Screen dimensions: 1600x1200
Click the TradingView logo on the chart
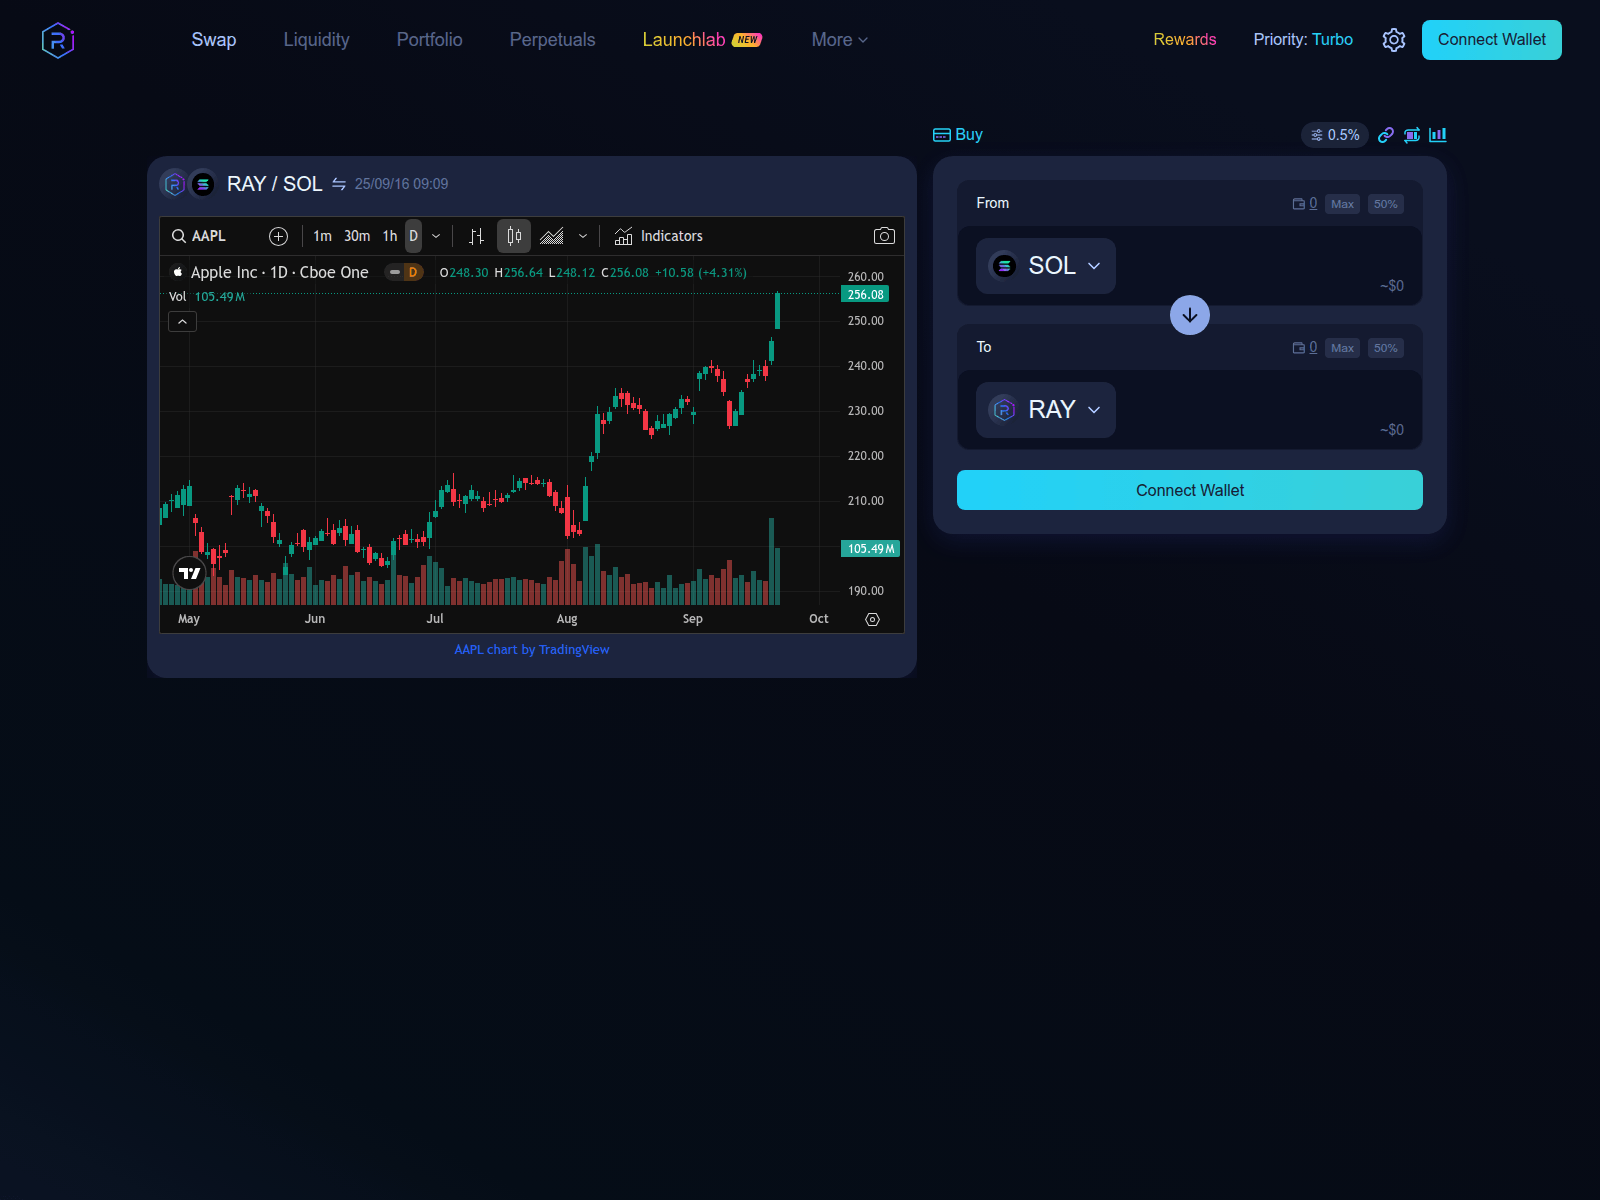pyautogui.click(x=189, y=573)
